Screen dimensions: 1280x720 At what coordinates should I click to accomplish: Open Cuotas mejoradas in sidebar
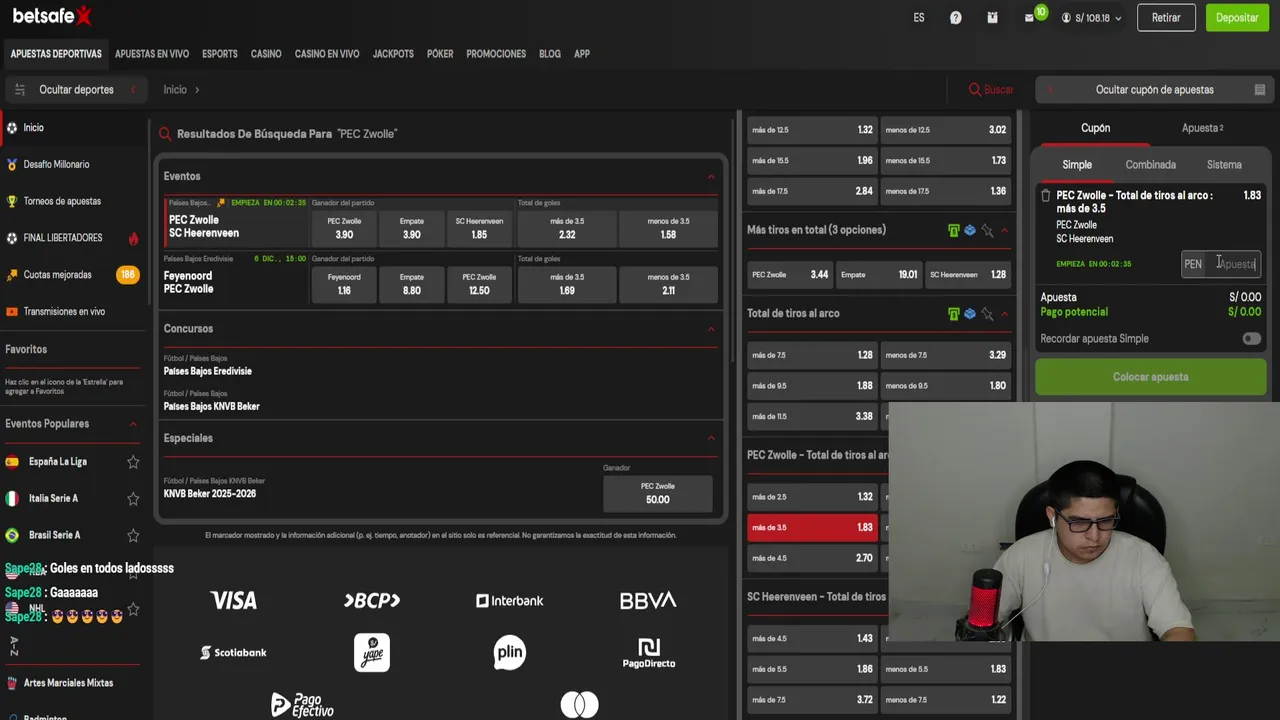point(57,275)
